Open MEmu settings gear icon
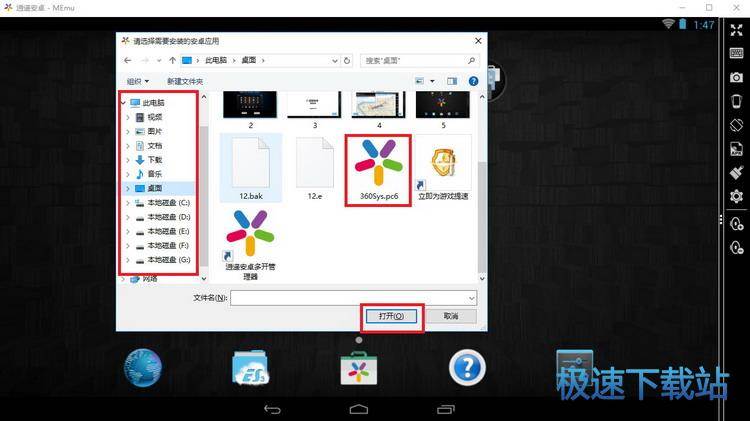This screenshot has width=750, height=421. tap(737, 196)
